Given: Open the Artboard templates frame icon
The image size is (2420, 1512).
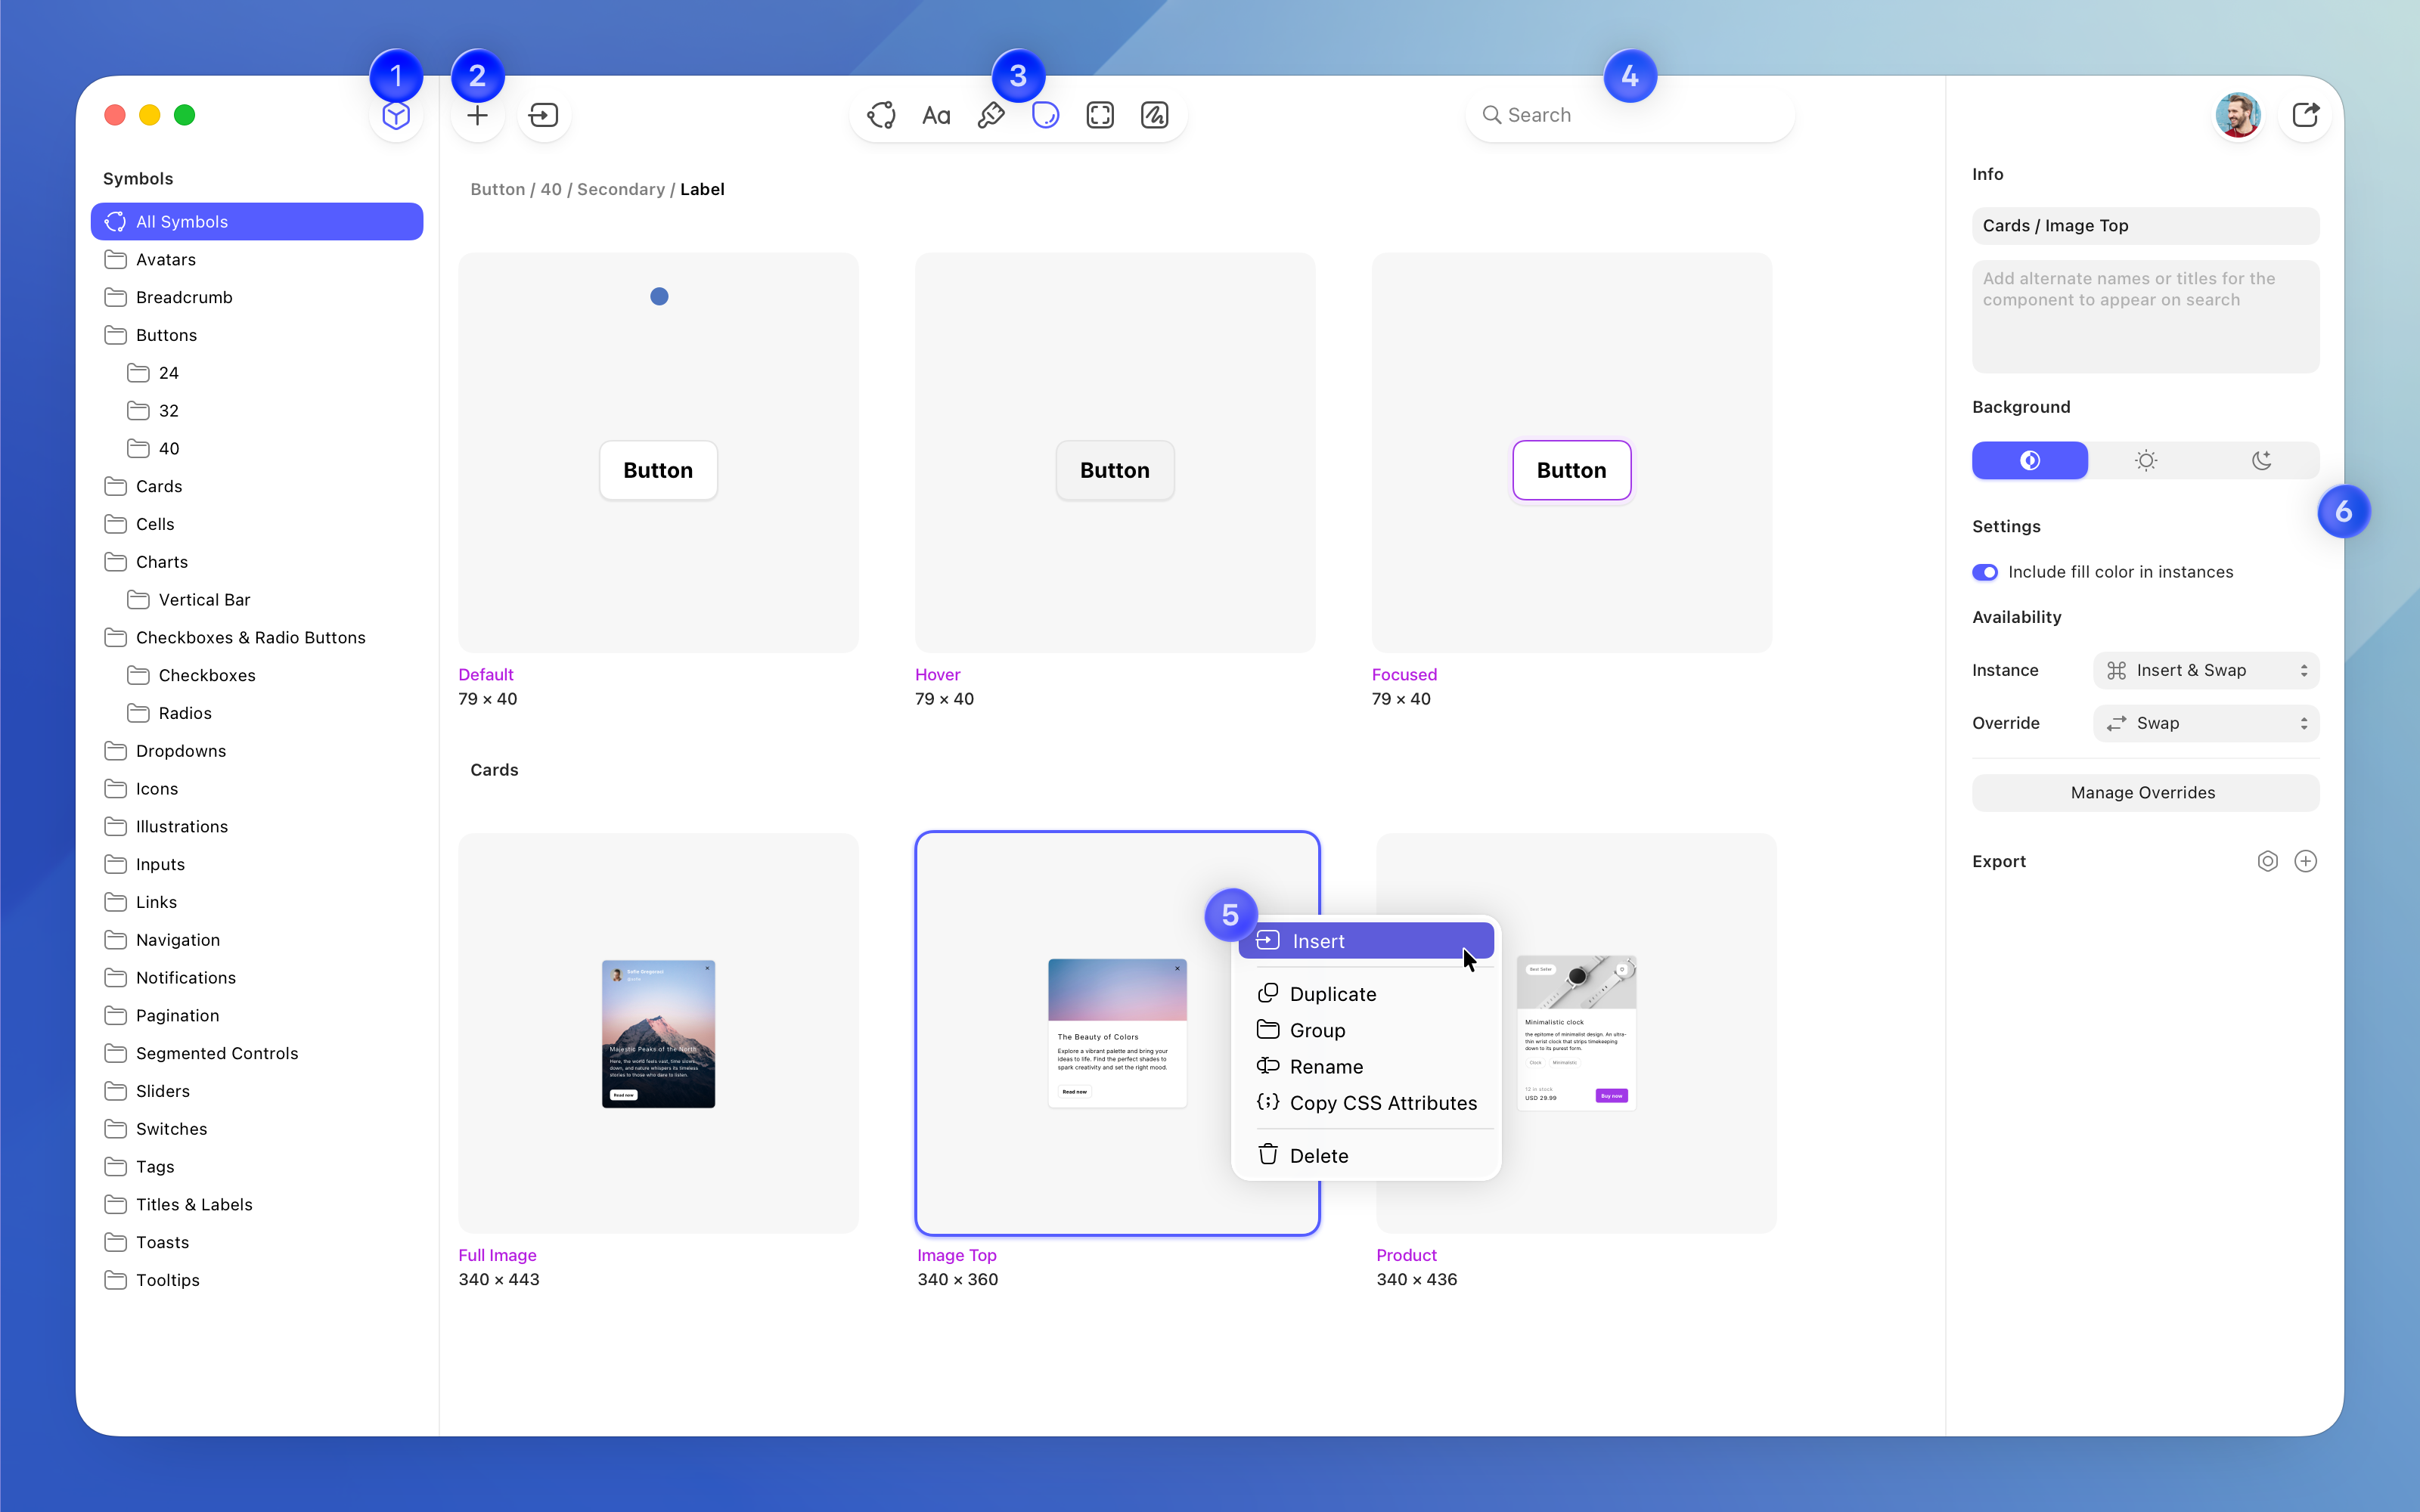Looking at the screenshot, I should tap(1100, 116).
